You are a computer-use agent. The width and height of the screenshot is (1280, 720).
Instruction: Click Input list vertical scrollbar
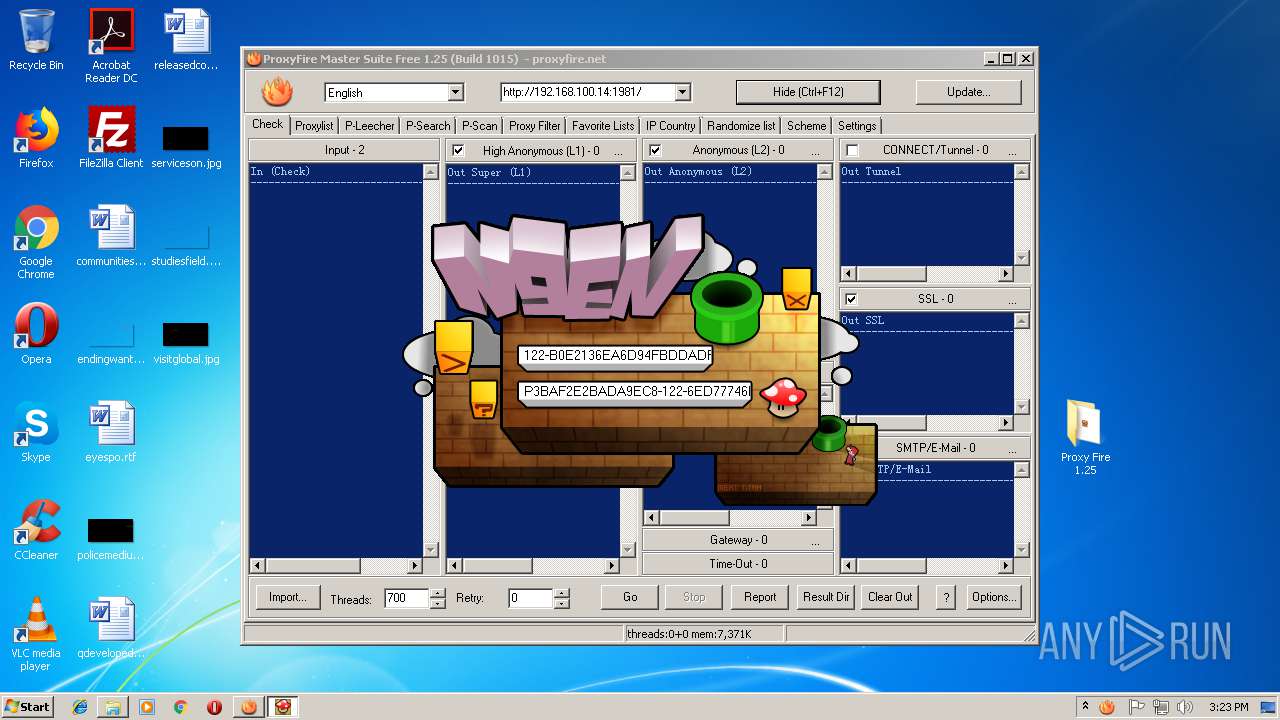coord(430,361)
